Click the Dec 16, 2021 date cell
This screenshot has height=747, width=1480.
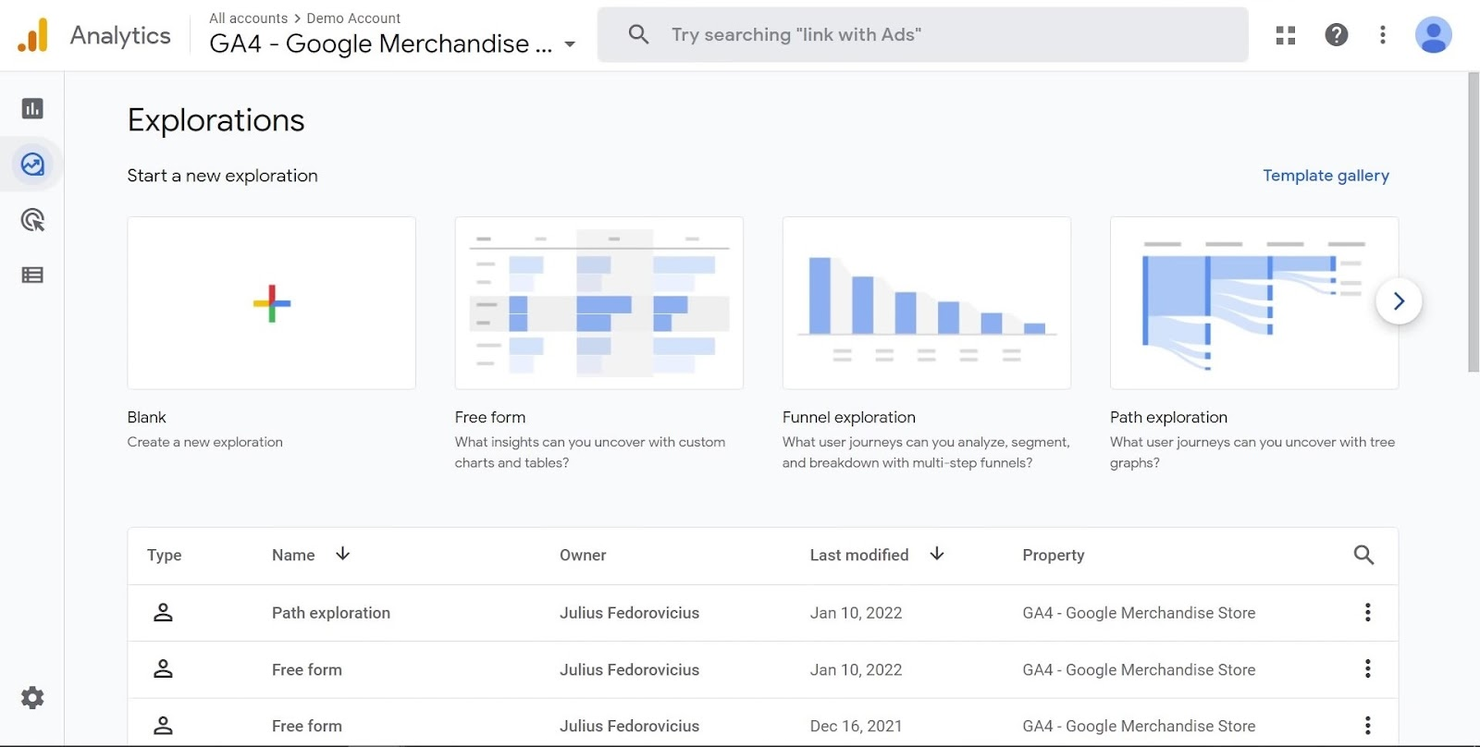pos(856,726)
